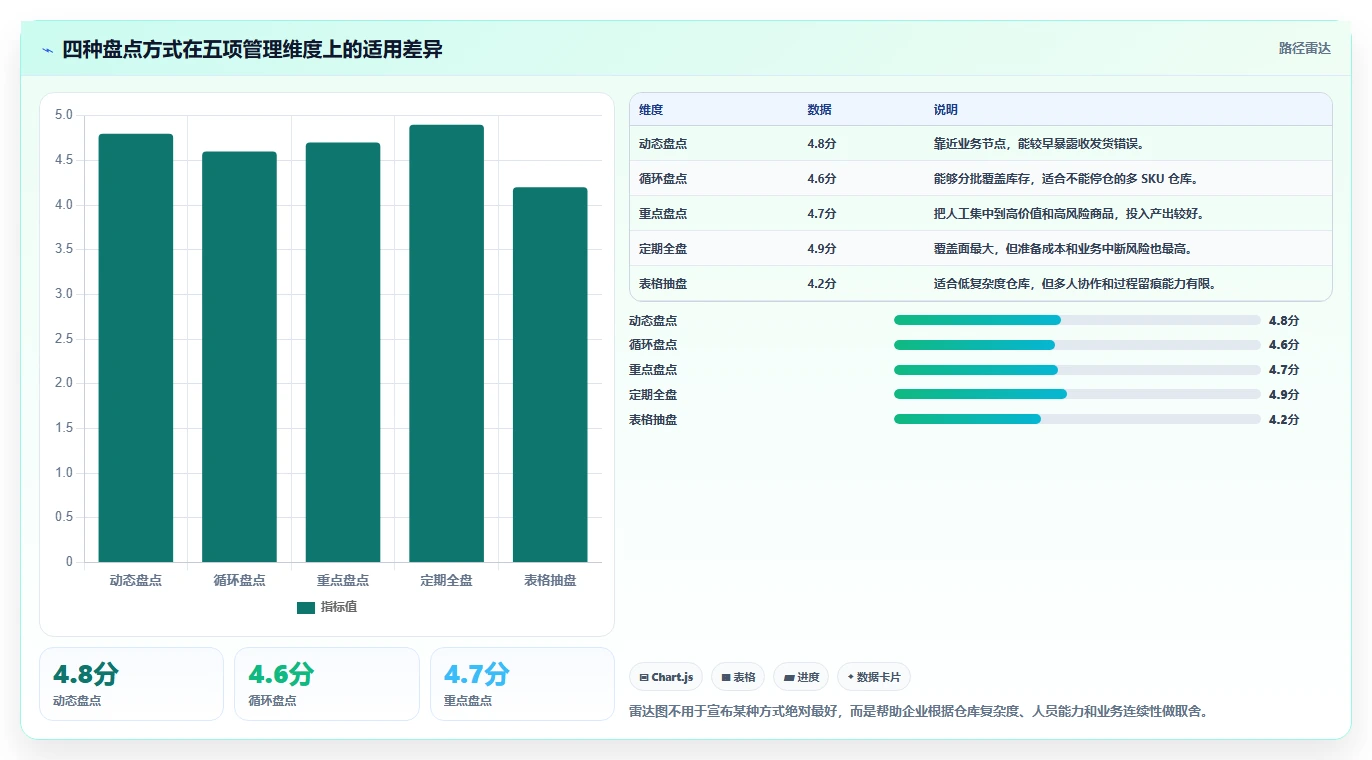1372x760 pixels.
Task: Click the 定期全盘 bar in chart
Action: click(x=446, y=343)
